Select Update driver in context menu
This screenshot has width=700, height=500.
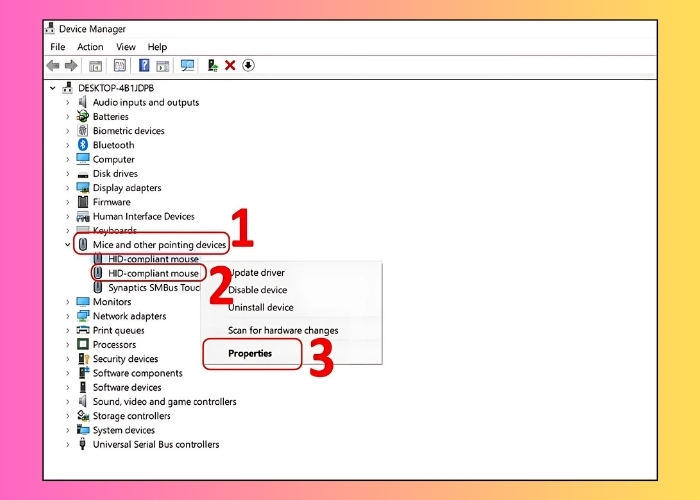[256, 273]
